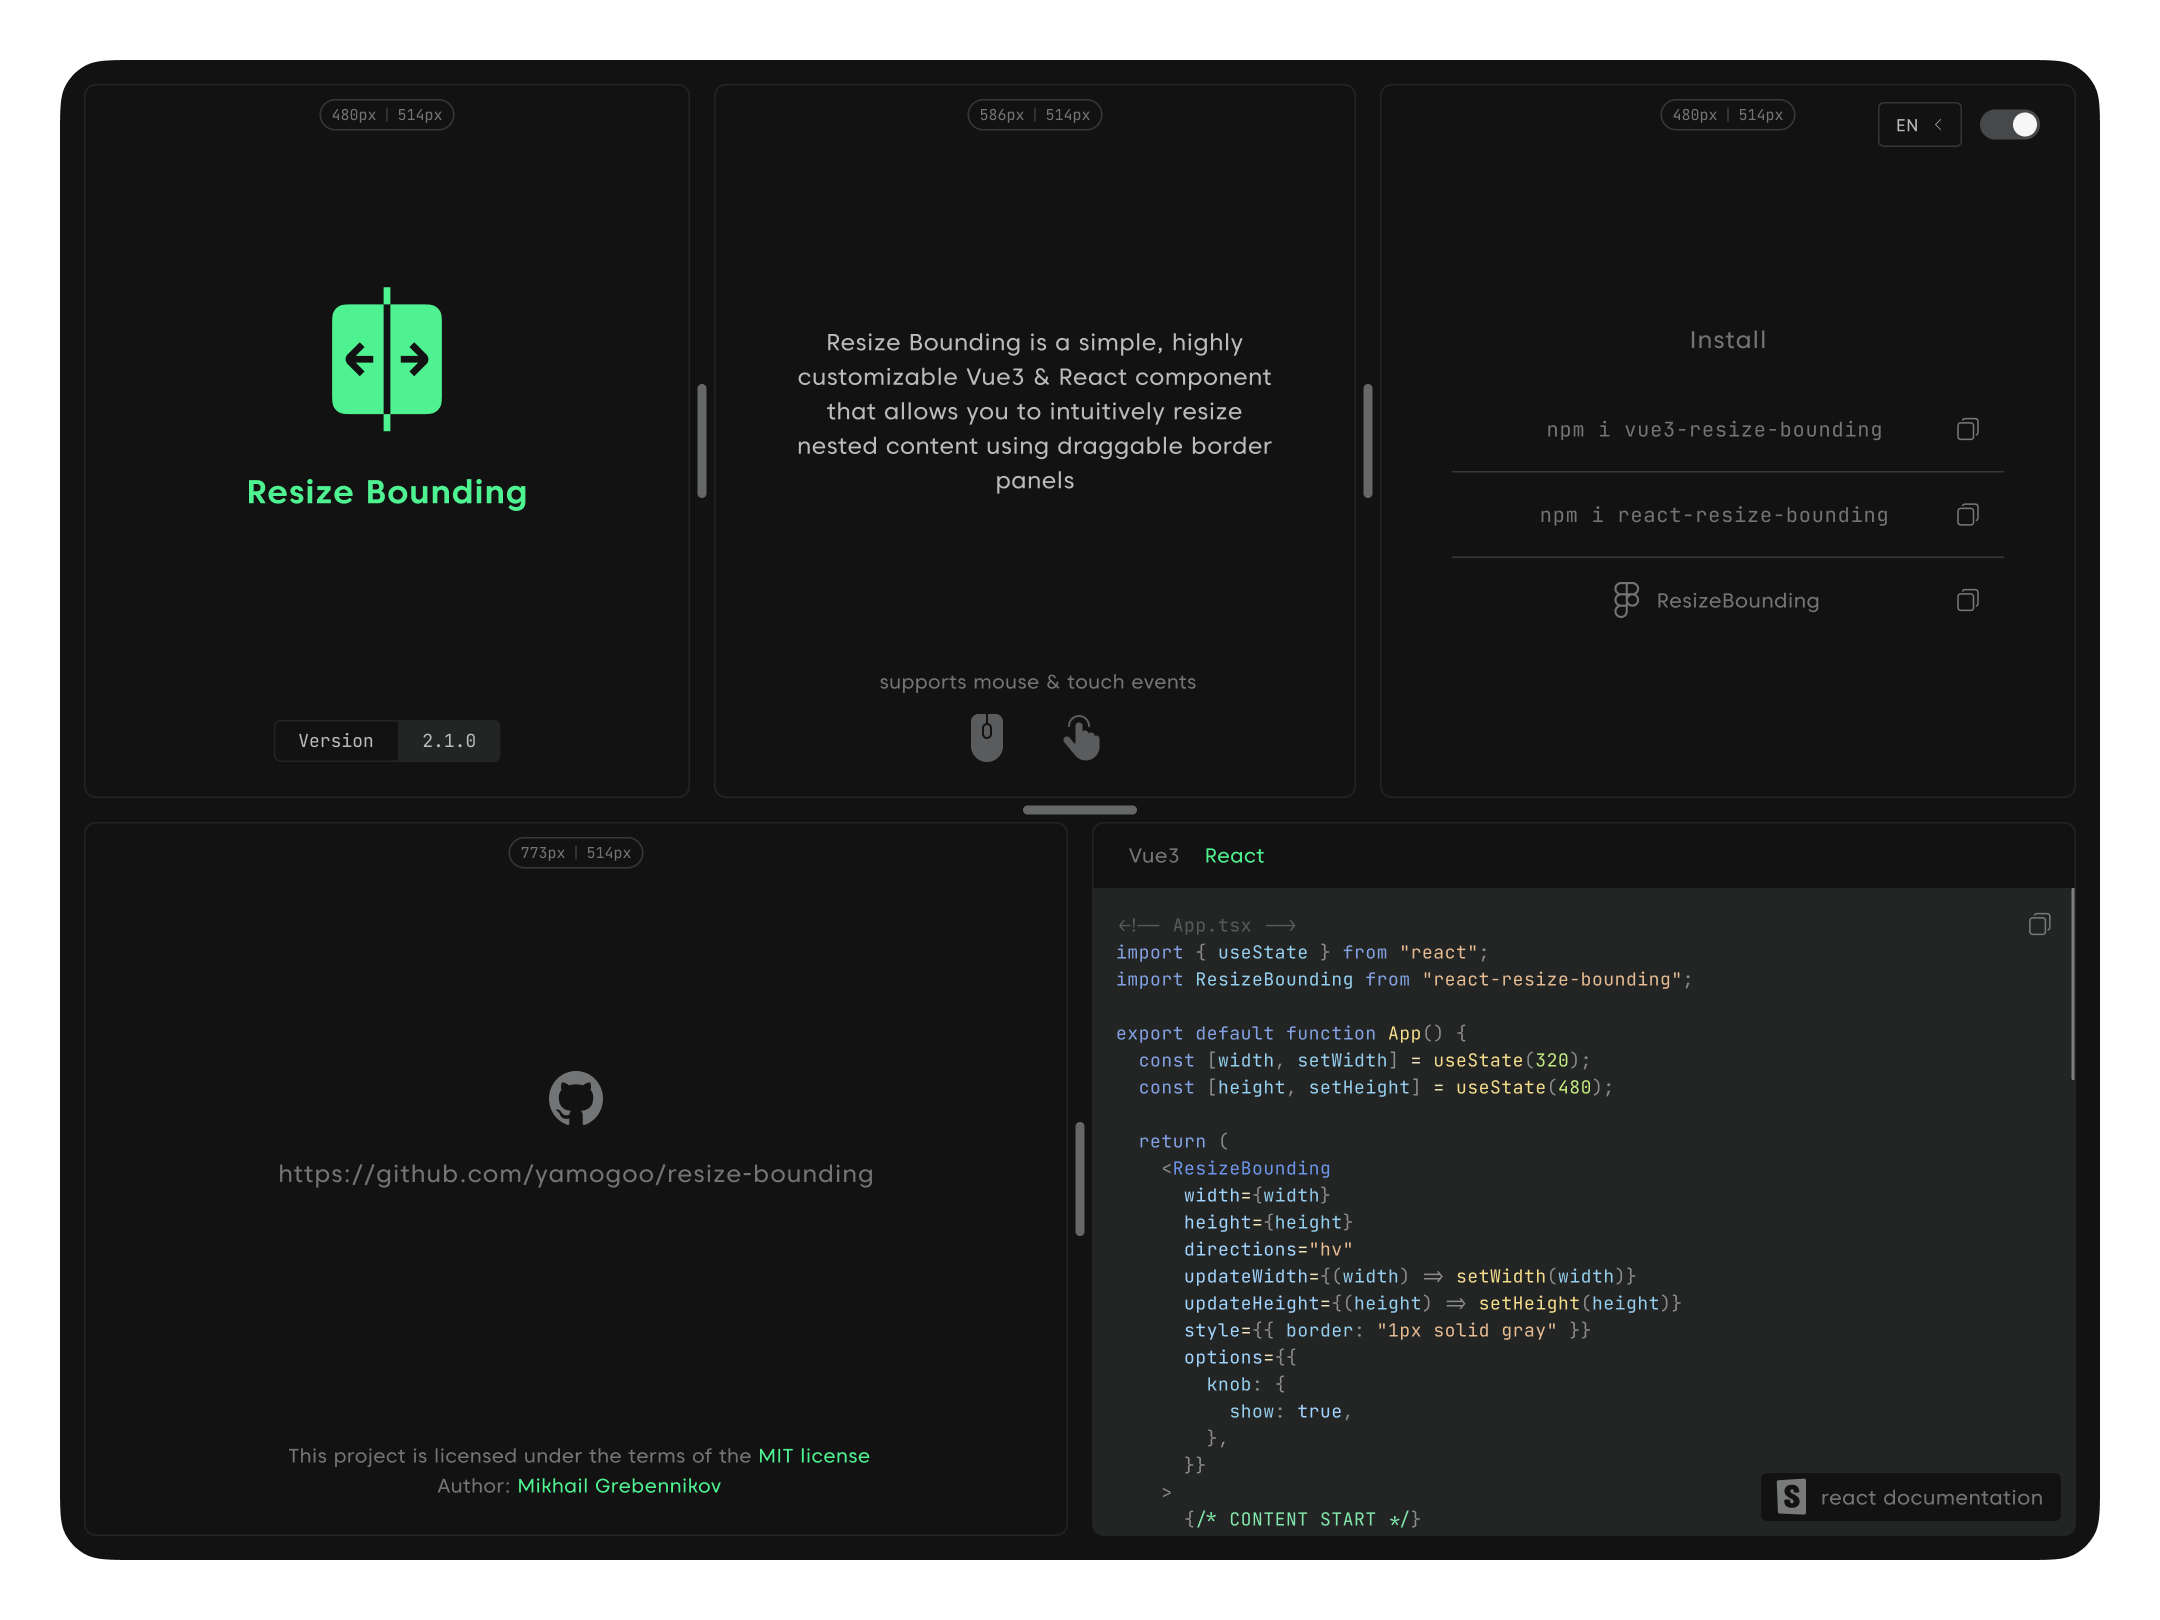Open the MIT license link
Image resolution: width=2160 pixels, height=1620 pixels.
tap(812, 1455)
